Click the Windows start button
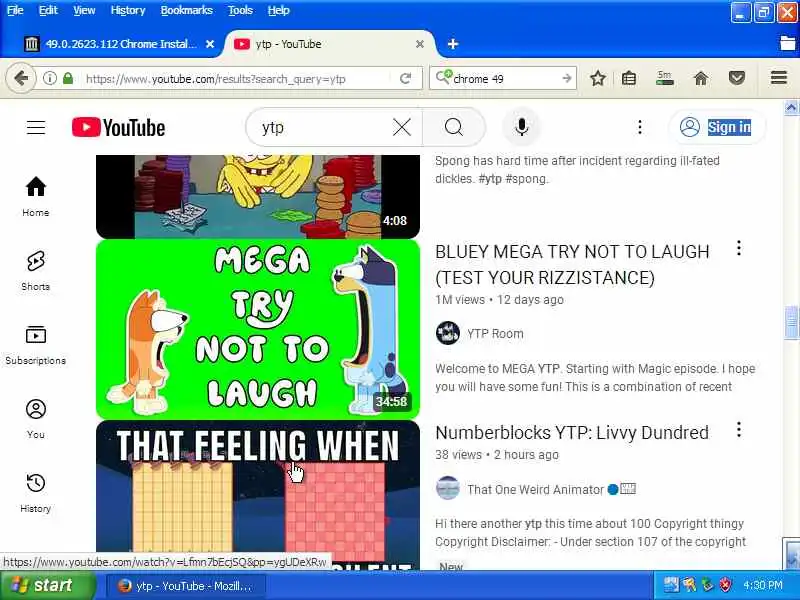 coord(47,585)
